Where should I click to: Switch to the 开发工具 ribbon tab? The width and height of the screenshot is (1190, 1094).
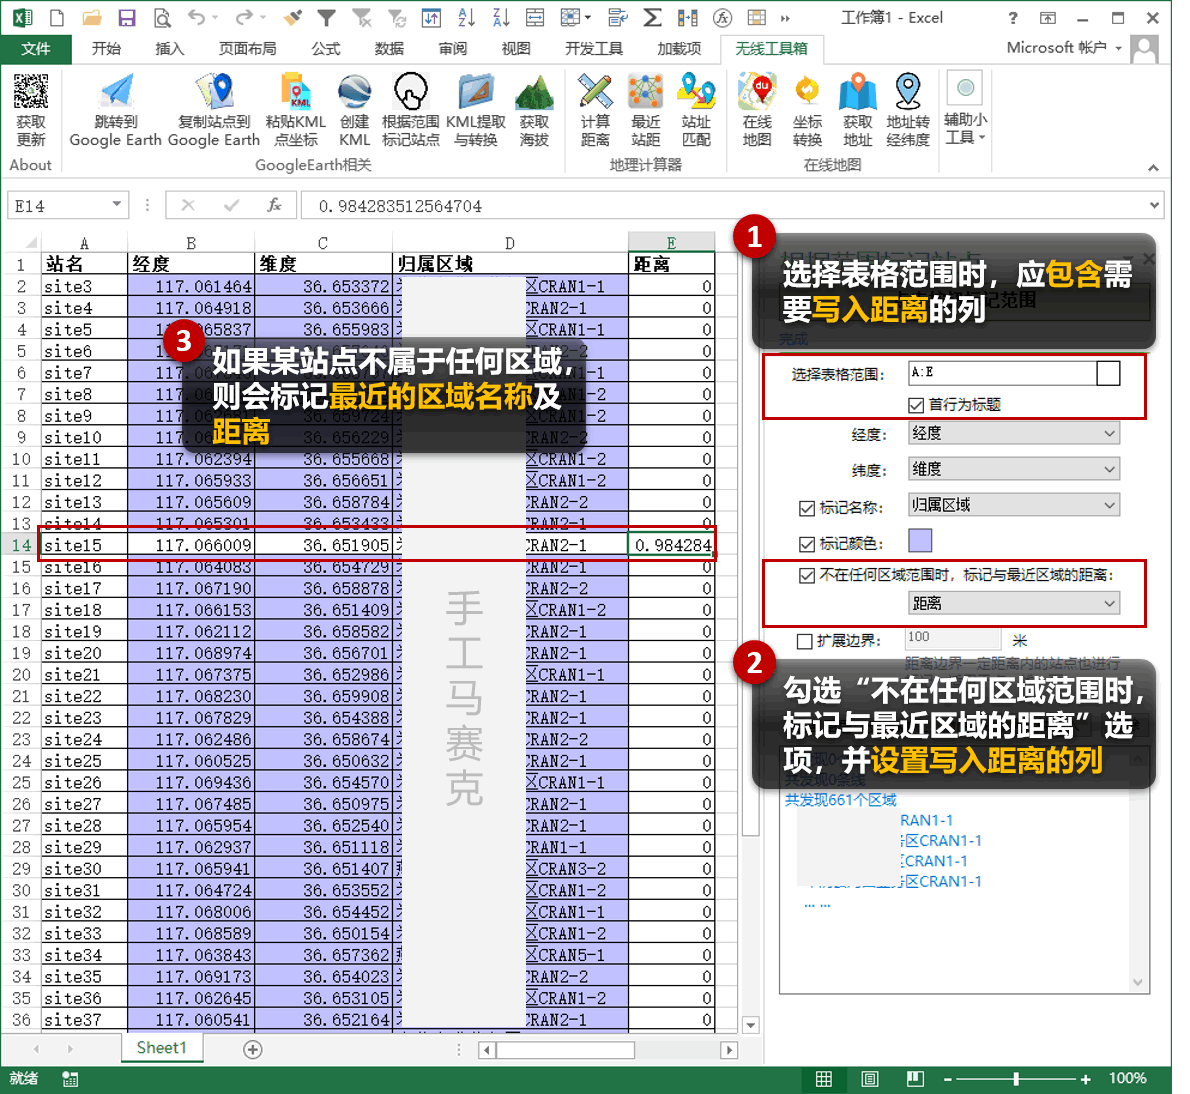[x=593, y=49]
